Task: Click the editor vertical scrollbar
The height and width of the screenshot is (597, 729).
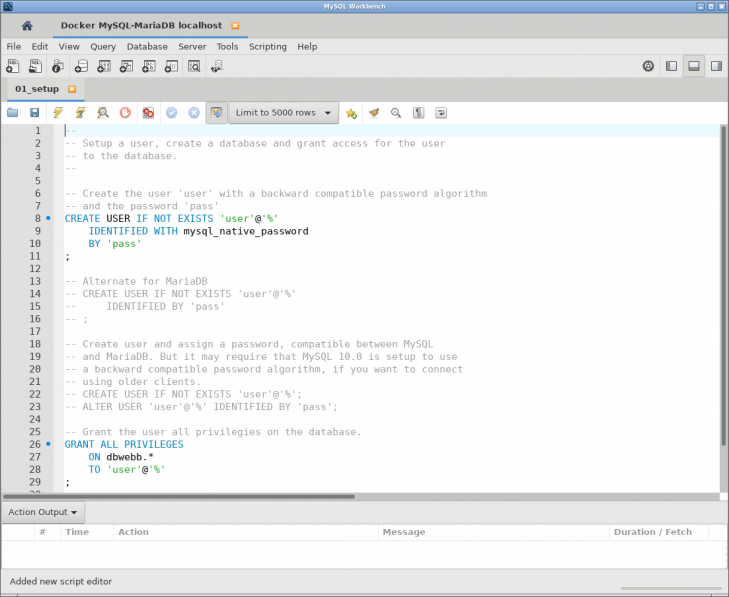Action: tap(724, 285)
